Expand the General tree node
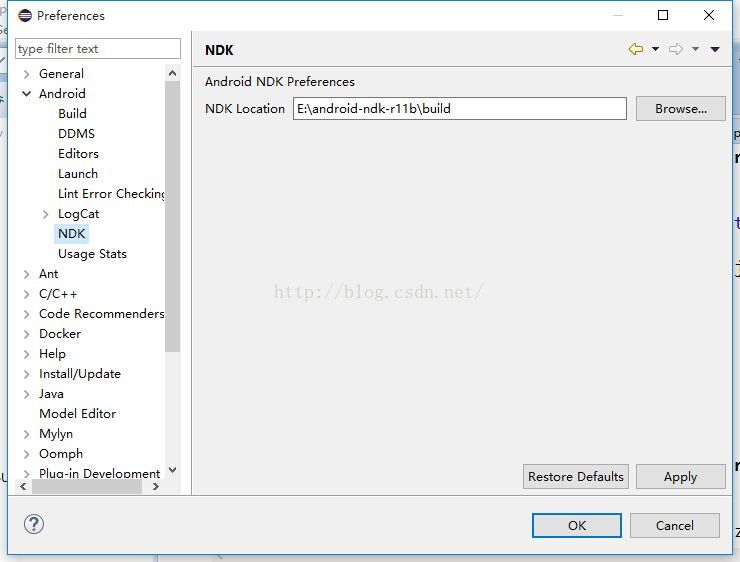740x562 pixels. tap(26, 74)
